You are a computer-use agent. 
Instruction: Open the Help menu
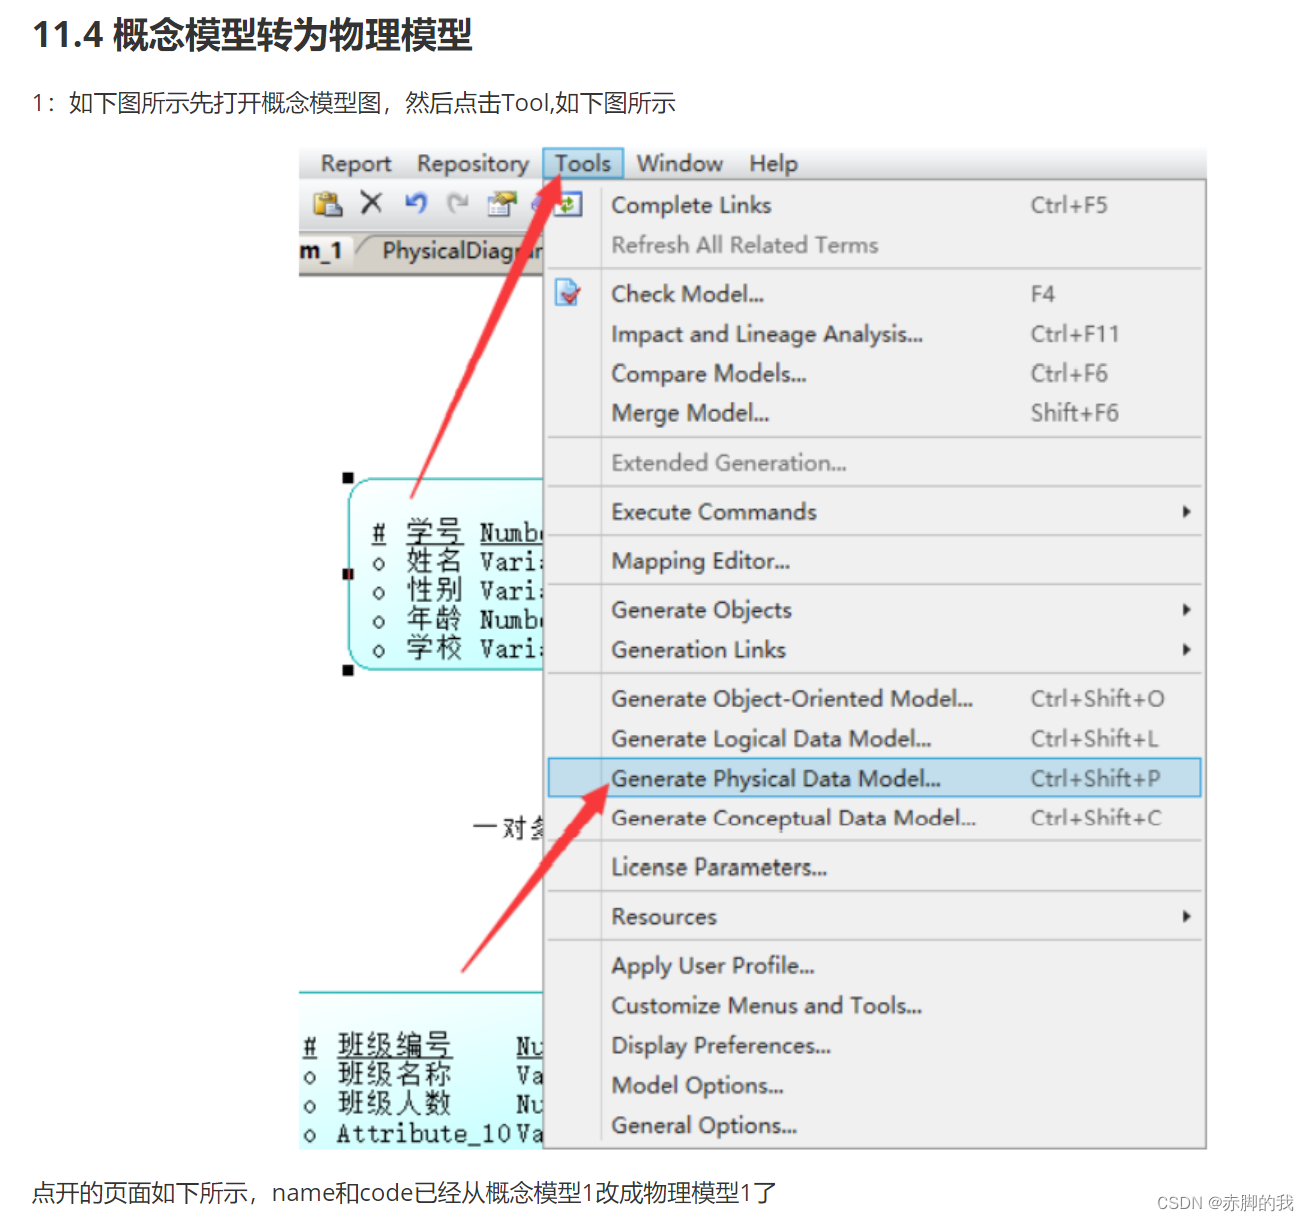click(773, 163)
